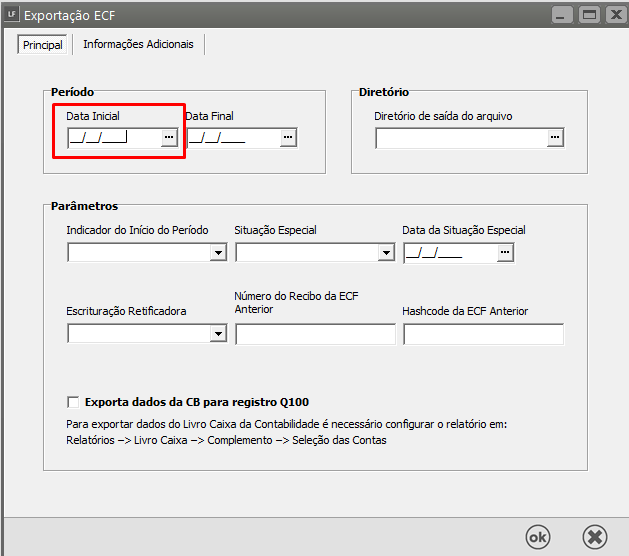Confirm the export with the ok icon
629x556 pixels.
click(x=538, y=537)
